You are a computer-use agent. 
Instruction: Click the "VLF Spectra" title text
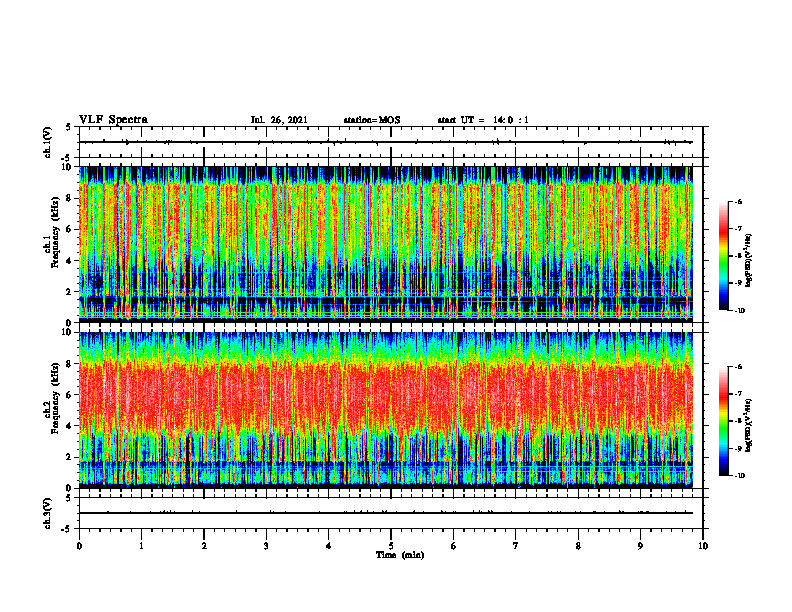point(113,120)
